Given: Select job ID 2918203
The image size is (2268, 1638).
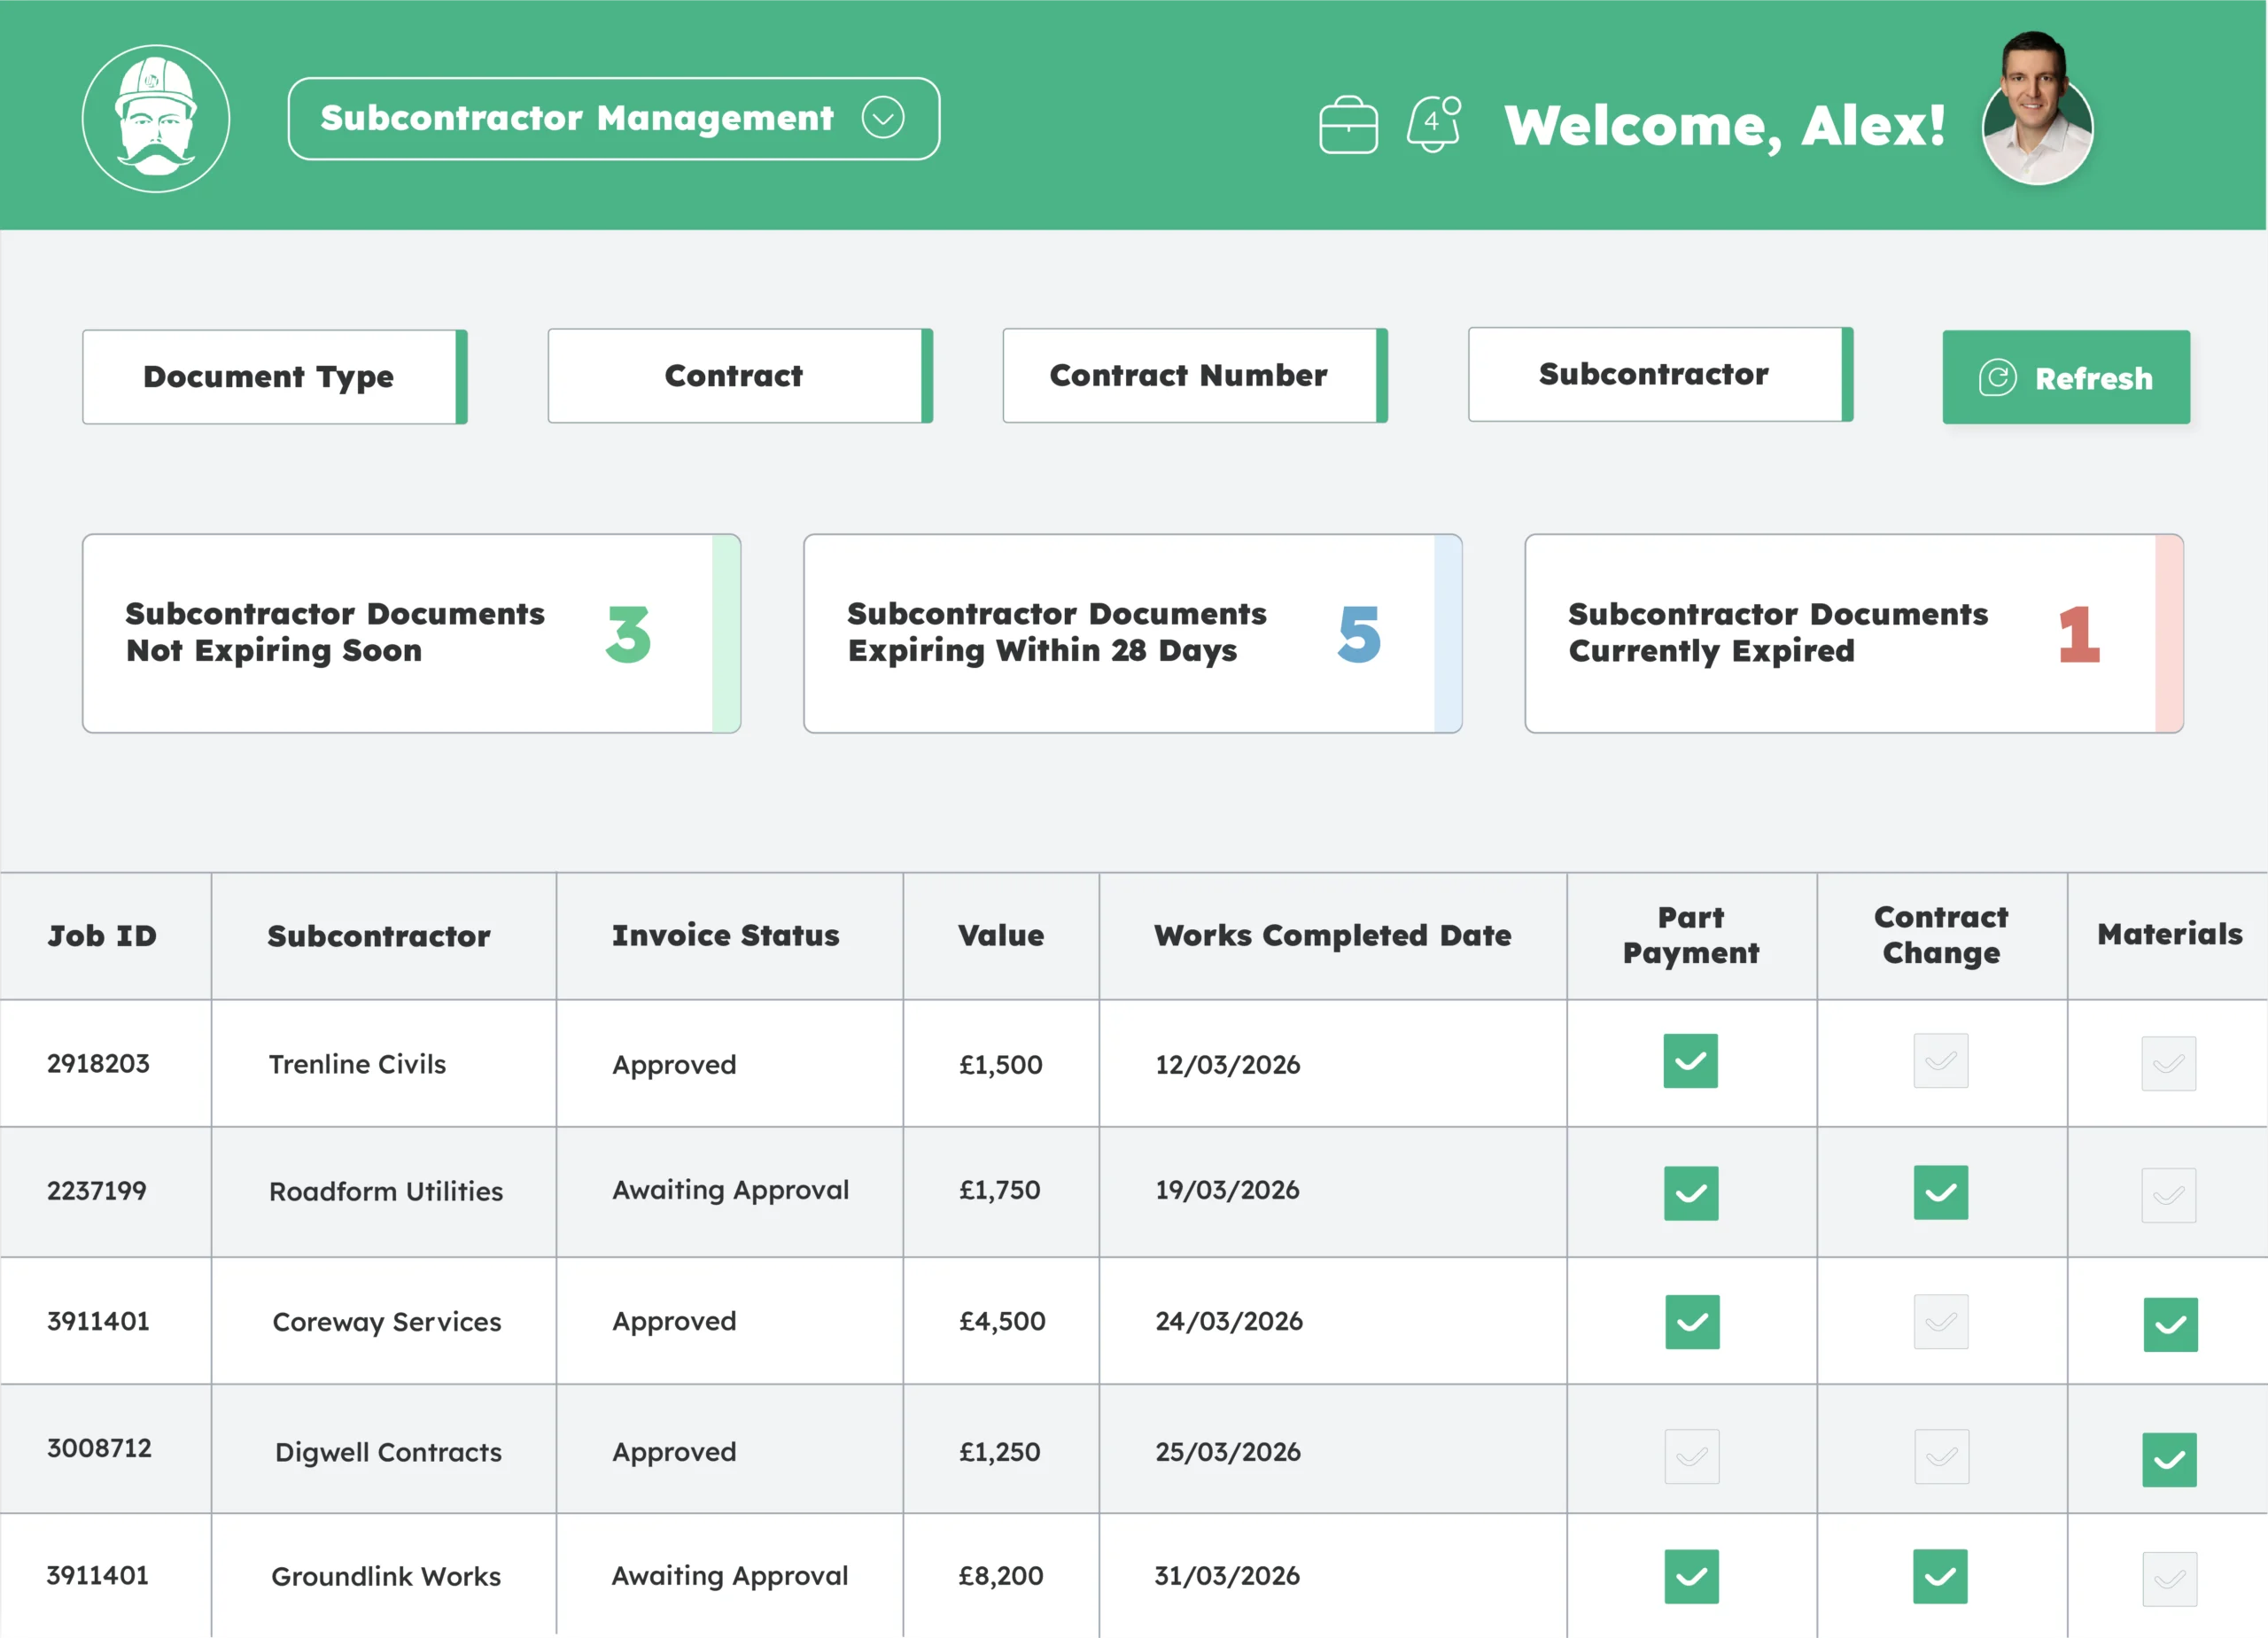Looking at the screenshot, I should click(x=98, y=1063).
